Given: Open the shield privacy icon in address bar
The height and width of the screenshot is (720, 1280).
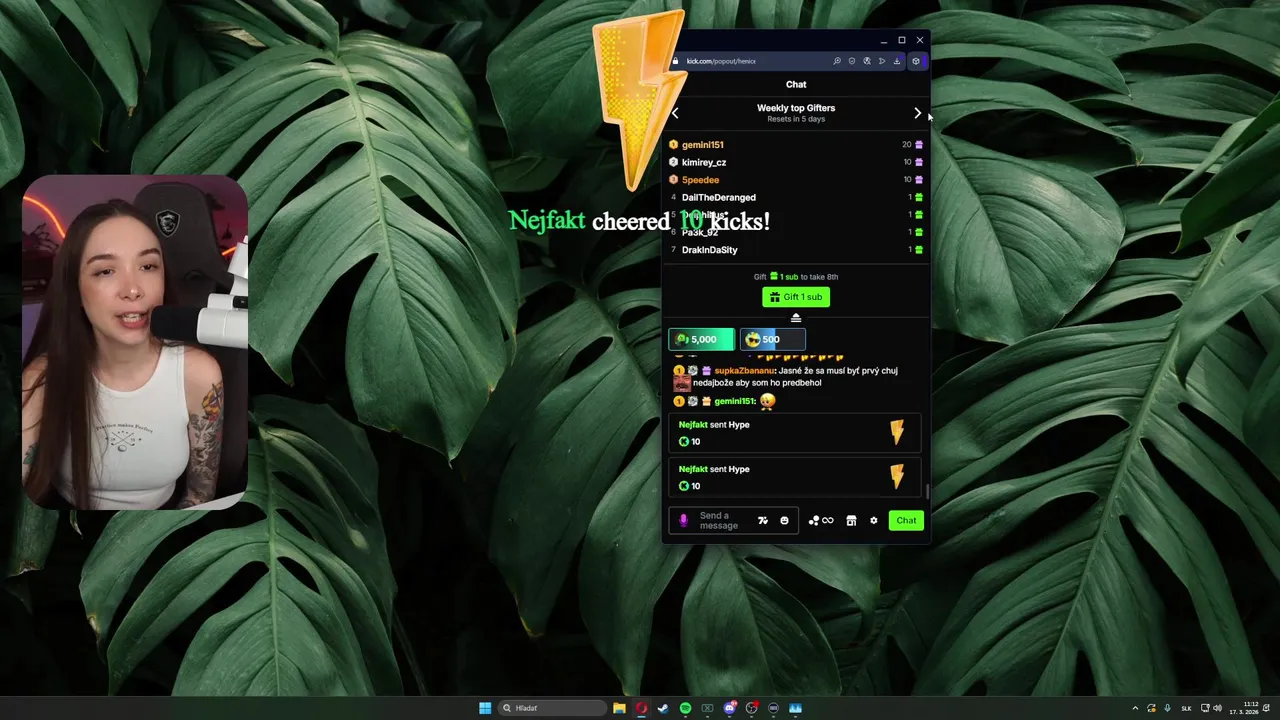Looking at the screenshot, I should (852, 61).
